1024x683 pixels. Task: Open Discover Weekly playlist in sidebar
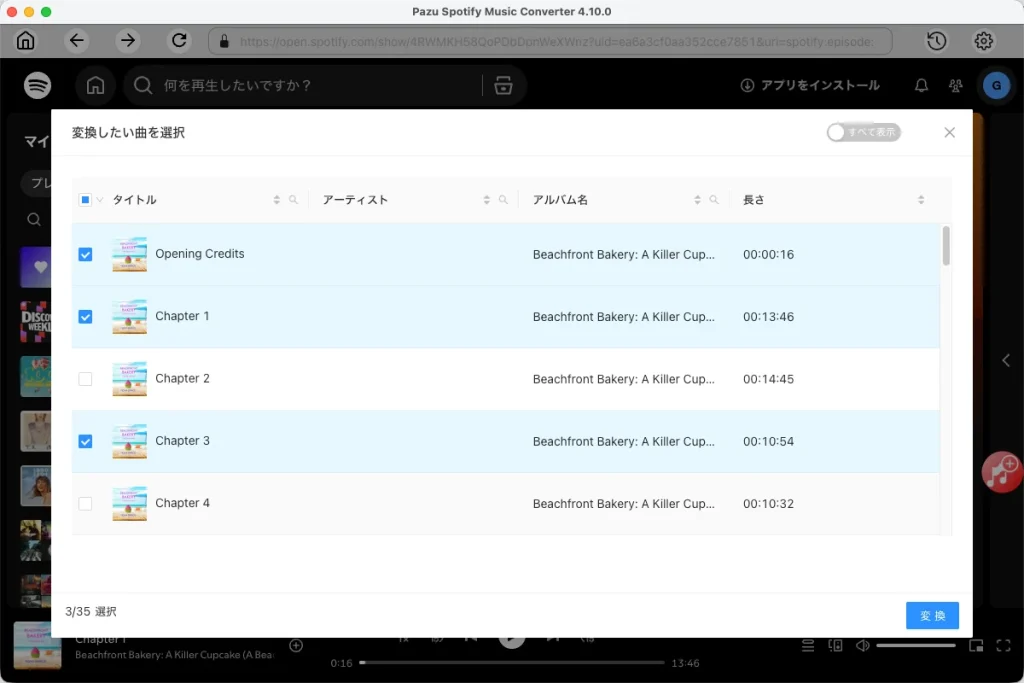point(35,322)
